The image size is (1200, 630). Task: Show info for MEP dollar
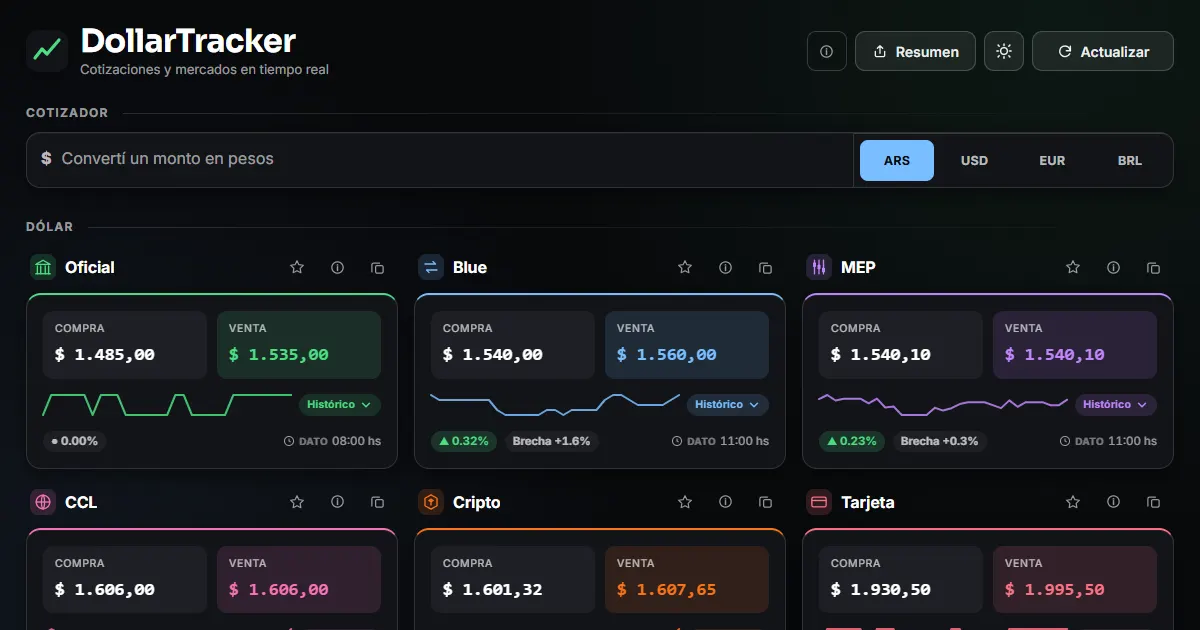click(x=1113, y=267)
